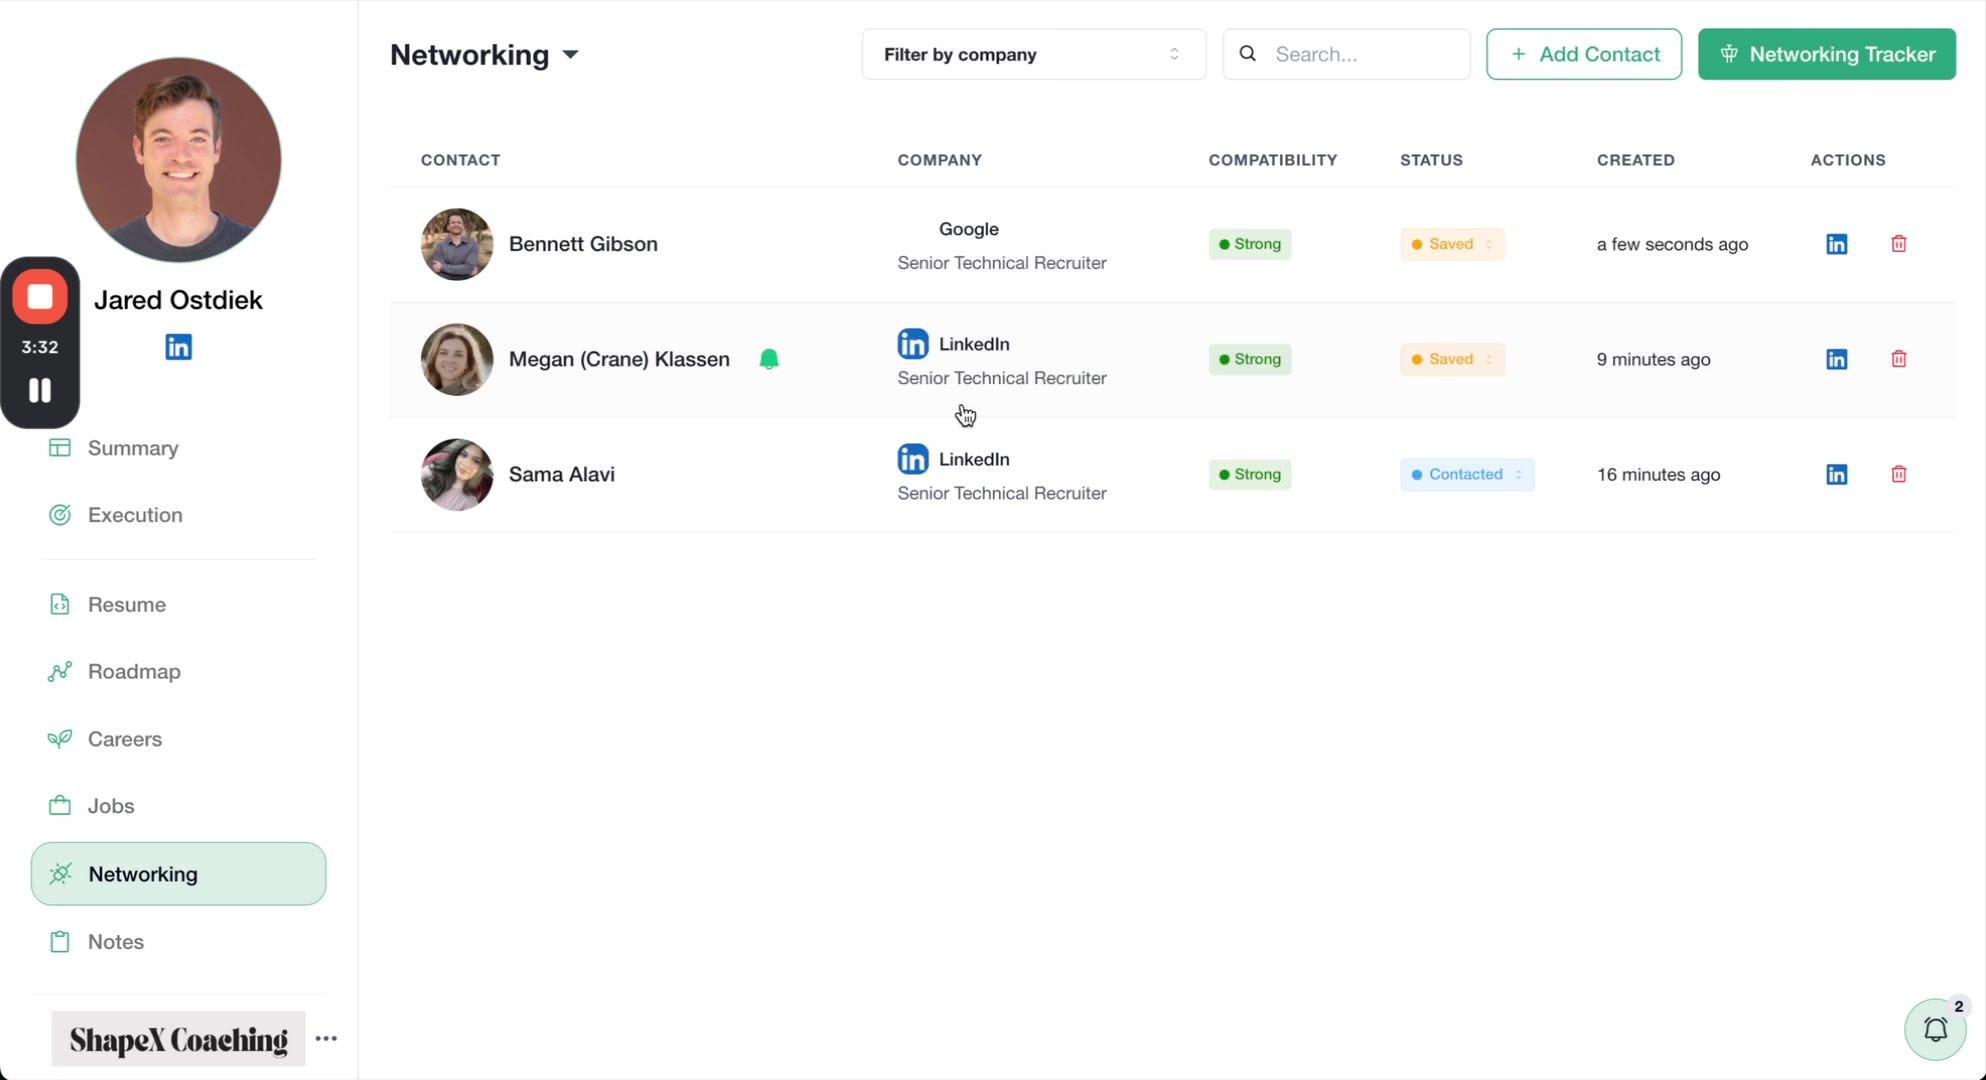This screenshot has width=1986, height=1080.
Task: Open the Summary section icon
Action: 59,448
